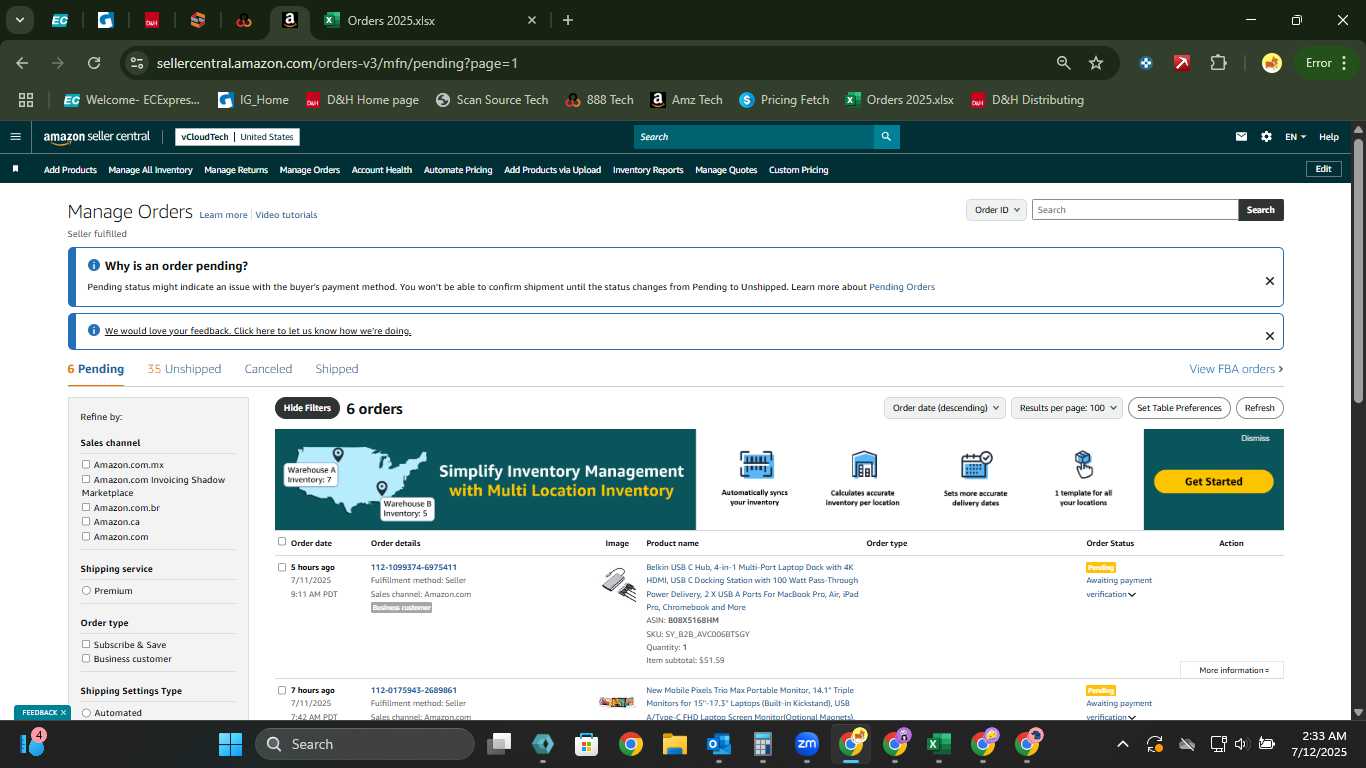Open the browser extensions puzzle icon
This screenshot has height=768, width=1366.
tap(1218, 63)
